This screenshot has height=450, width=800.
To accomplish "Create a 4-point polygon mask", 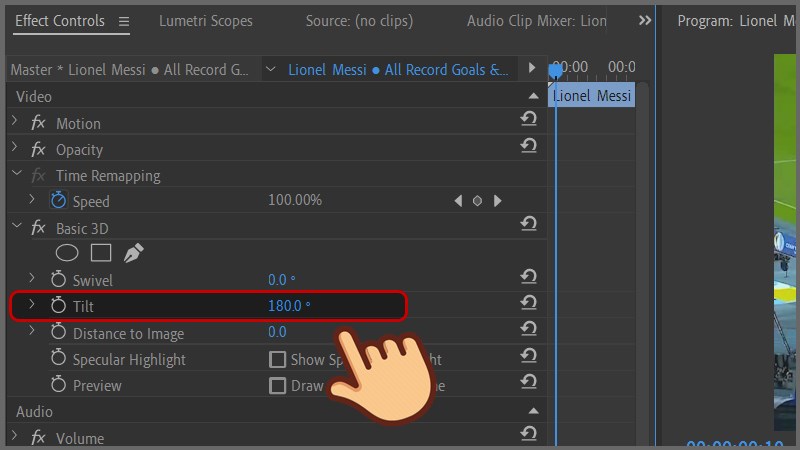I will 101,253.
